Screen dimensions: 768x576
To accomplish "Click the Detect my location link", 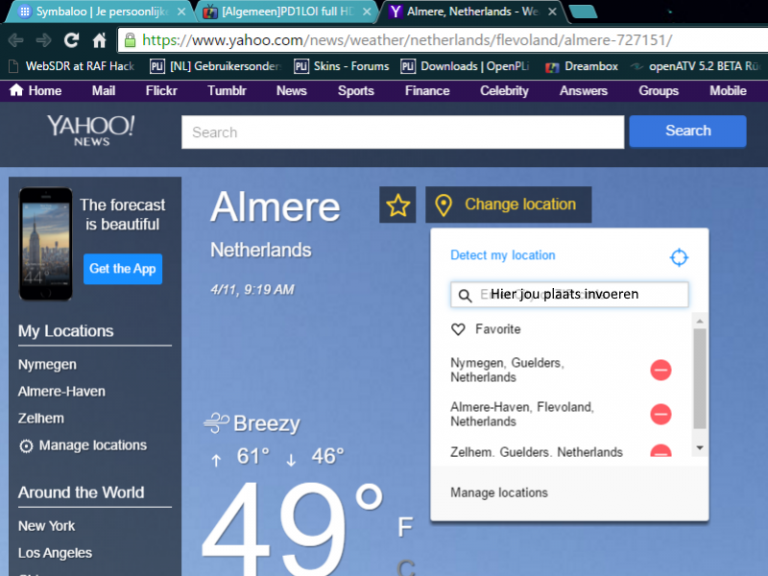I will click(503, 255).
